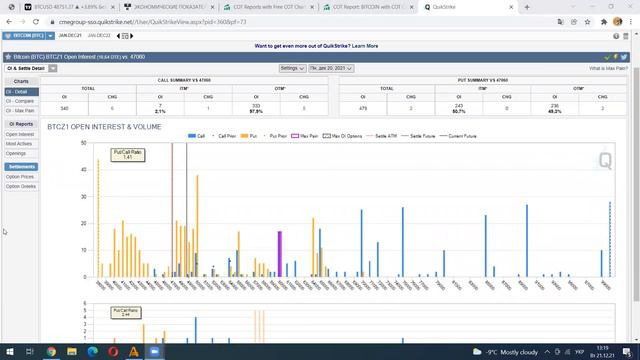
Task: Switch to the first COT Reports tab
Action: coord(269,7)
